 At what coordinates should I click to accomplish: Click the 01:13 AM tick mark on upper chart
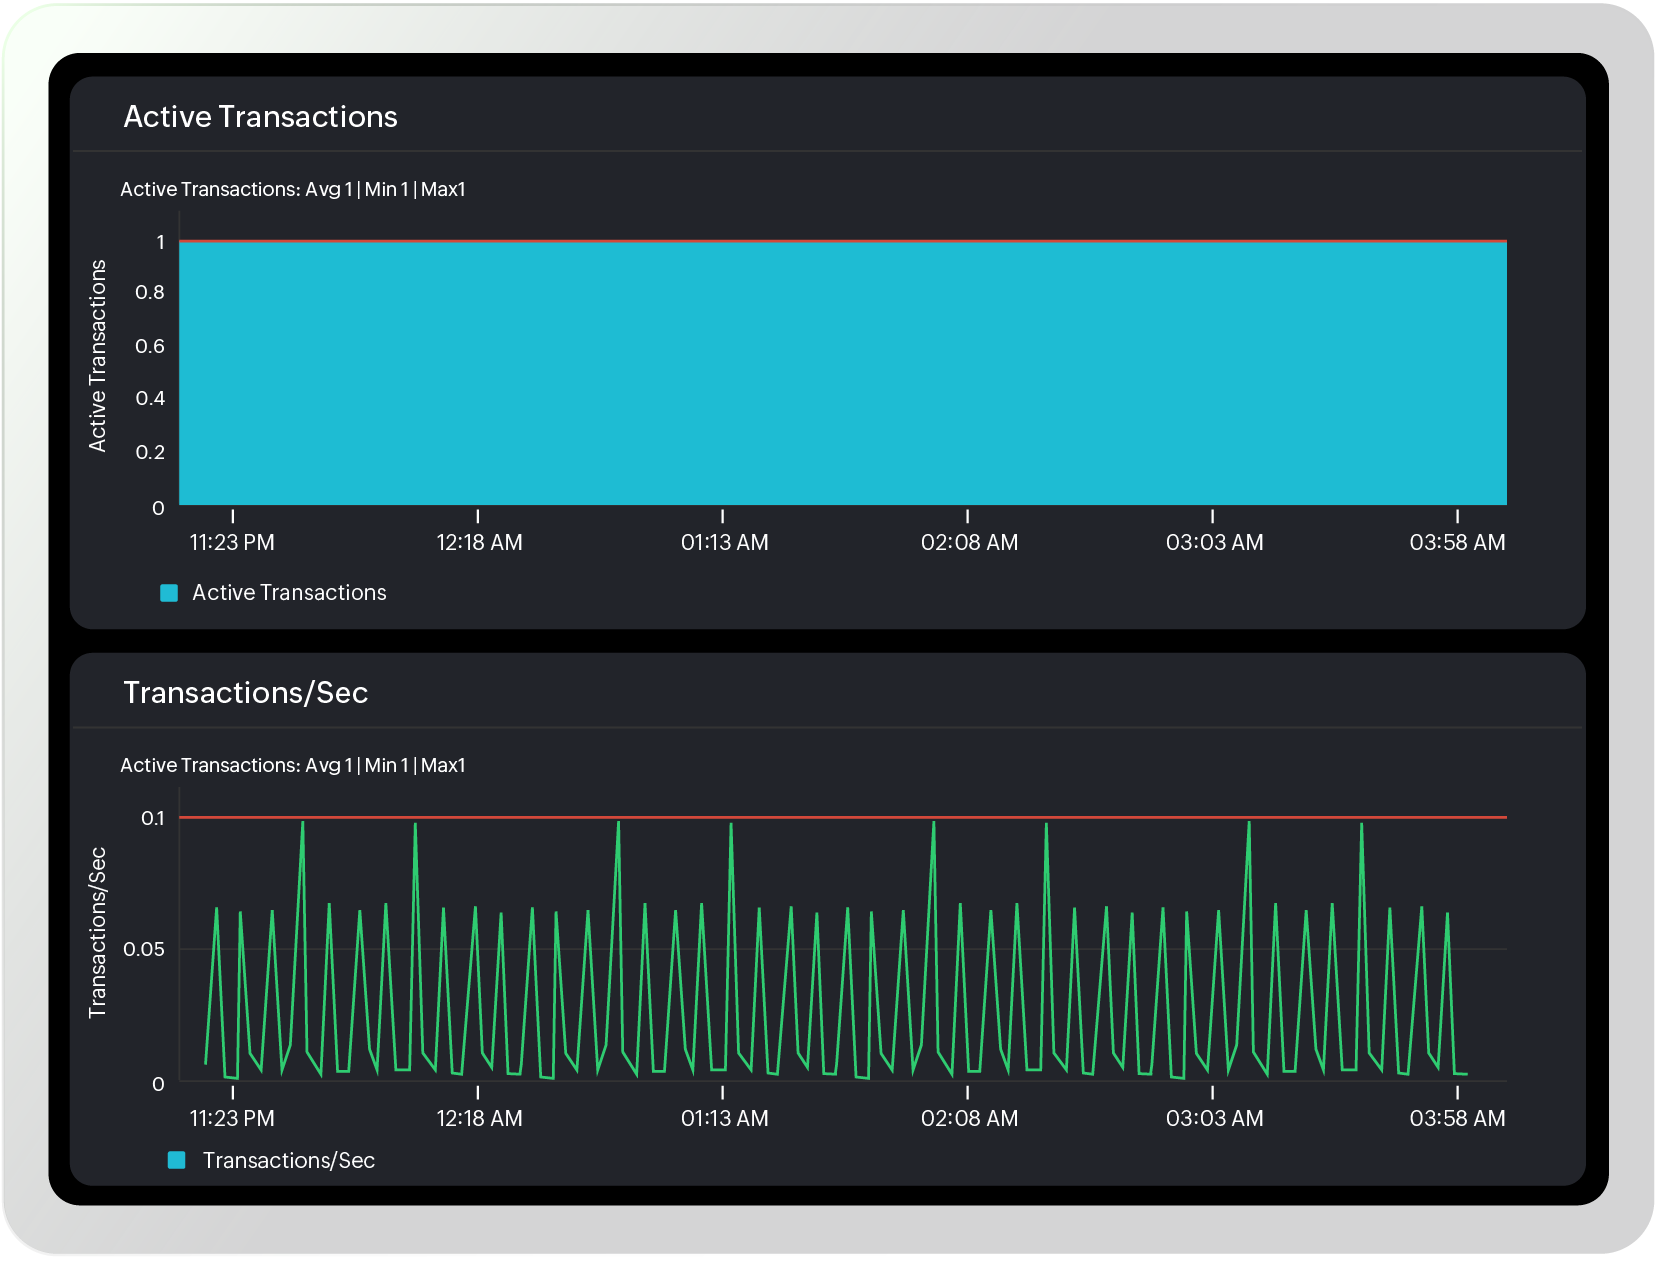pos(723,518)
